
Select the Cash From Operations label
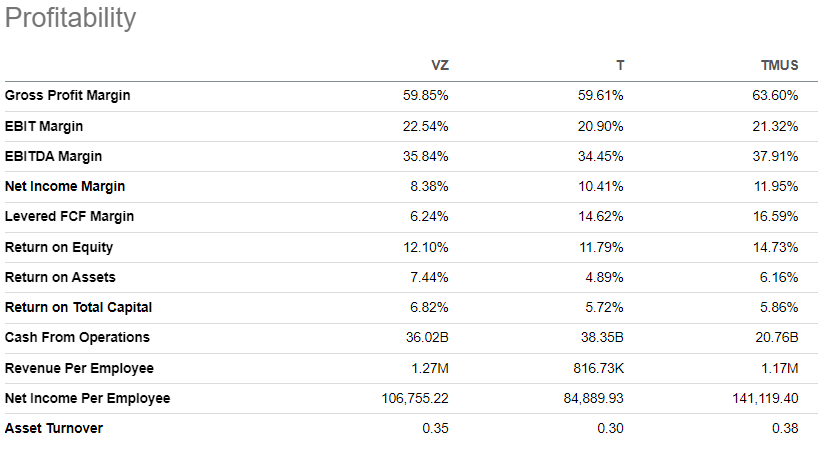tap(77, 337)
